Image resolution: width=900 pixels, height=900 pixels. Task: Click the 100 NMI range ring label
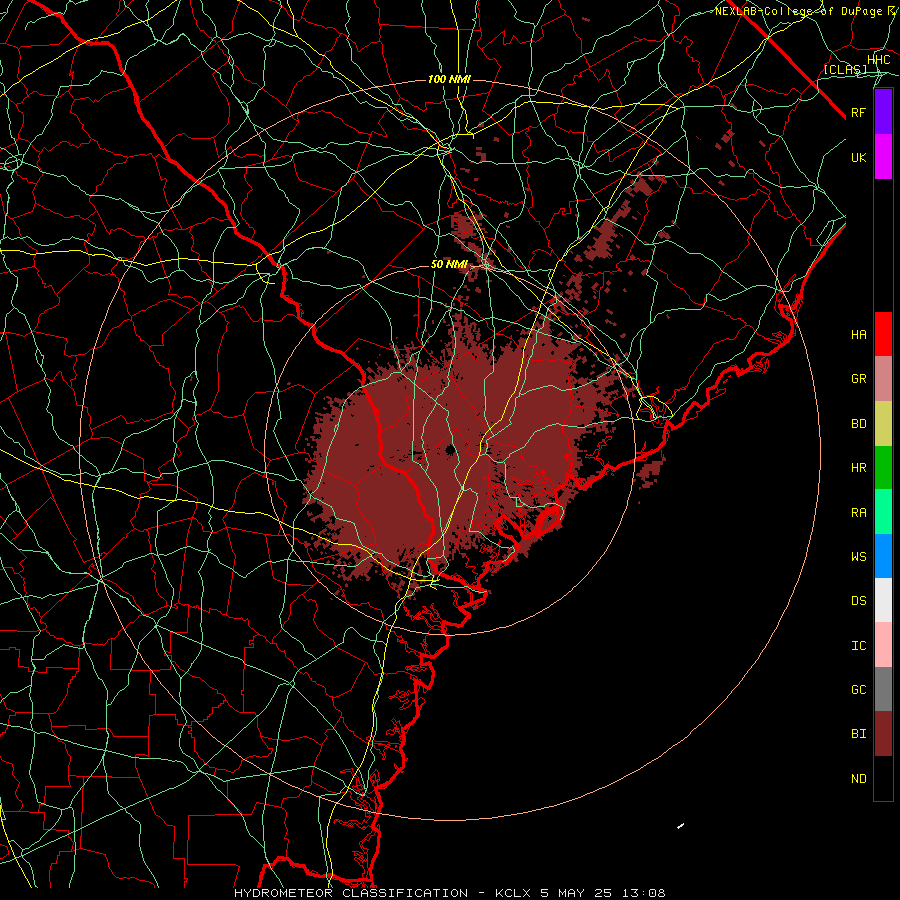pos(449,79)
